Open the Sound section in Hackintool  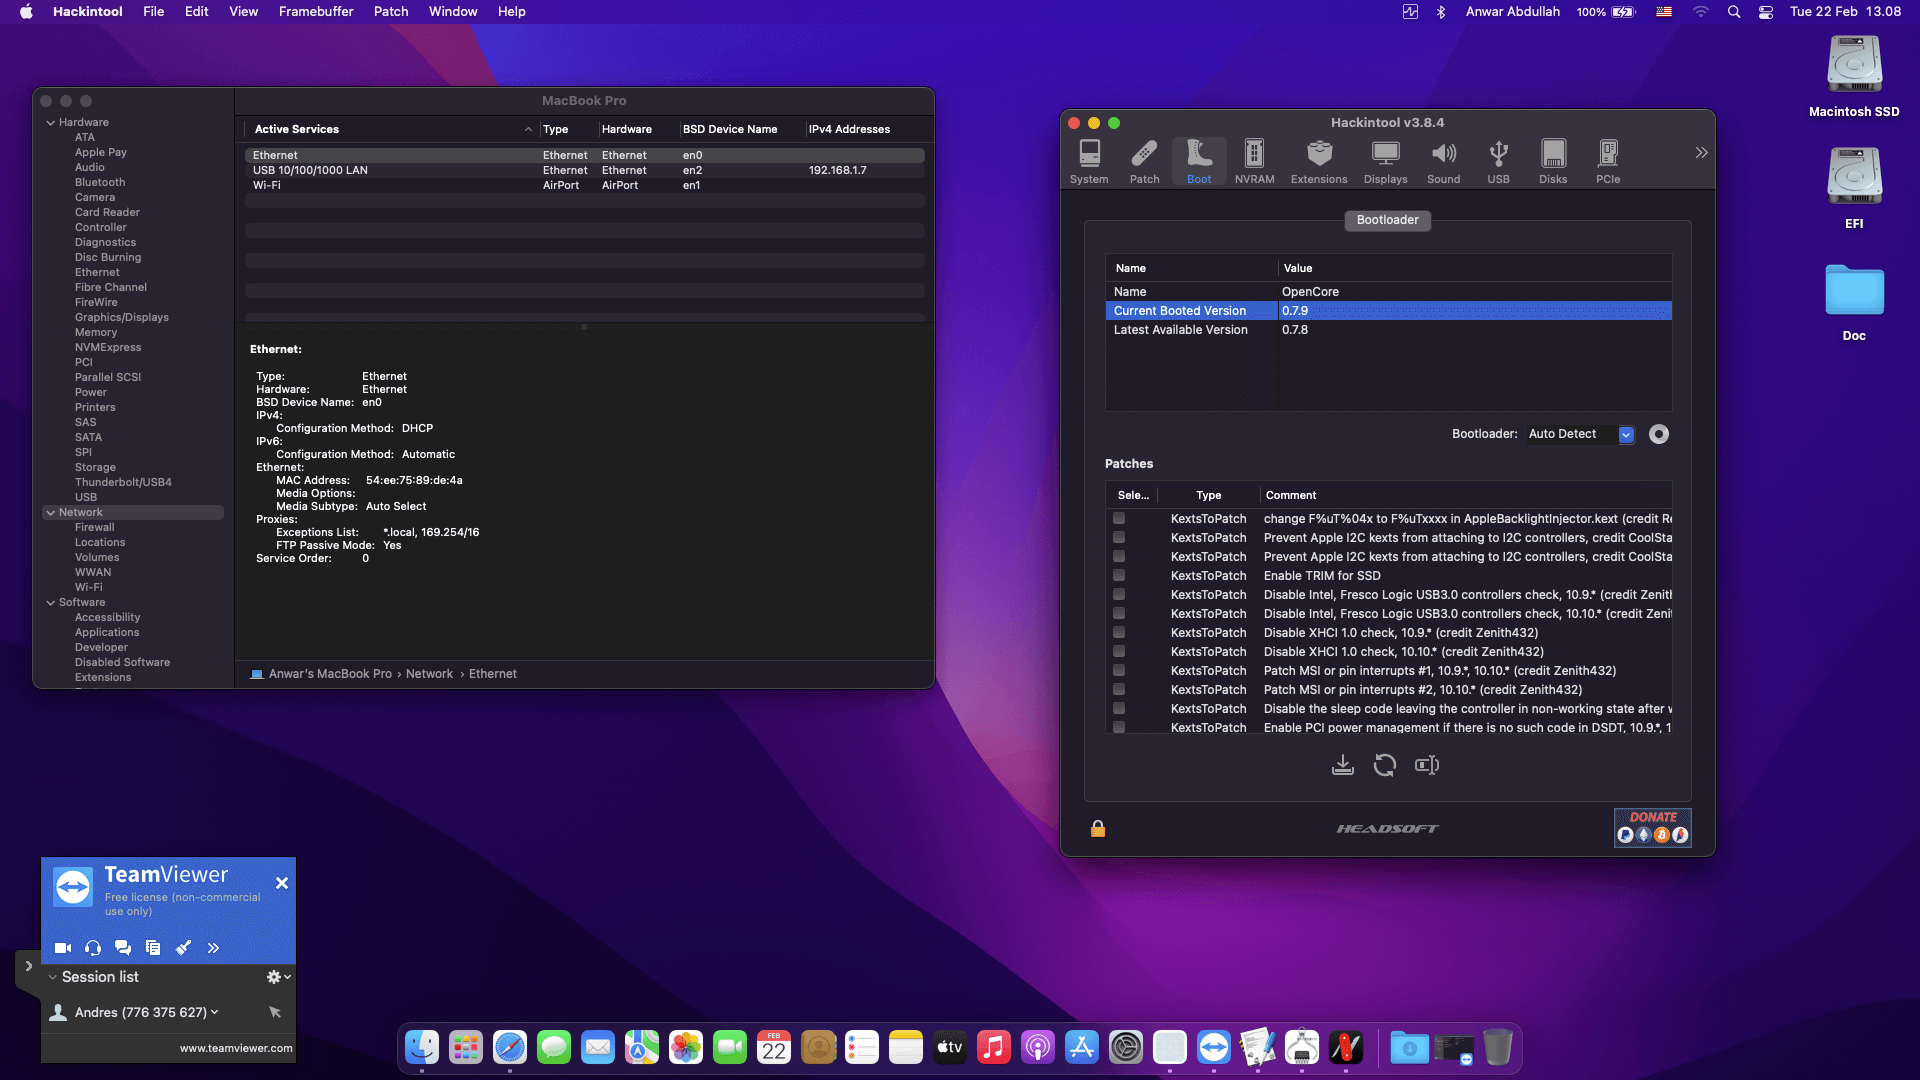(x=1443, y=162)
